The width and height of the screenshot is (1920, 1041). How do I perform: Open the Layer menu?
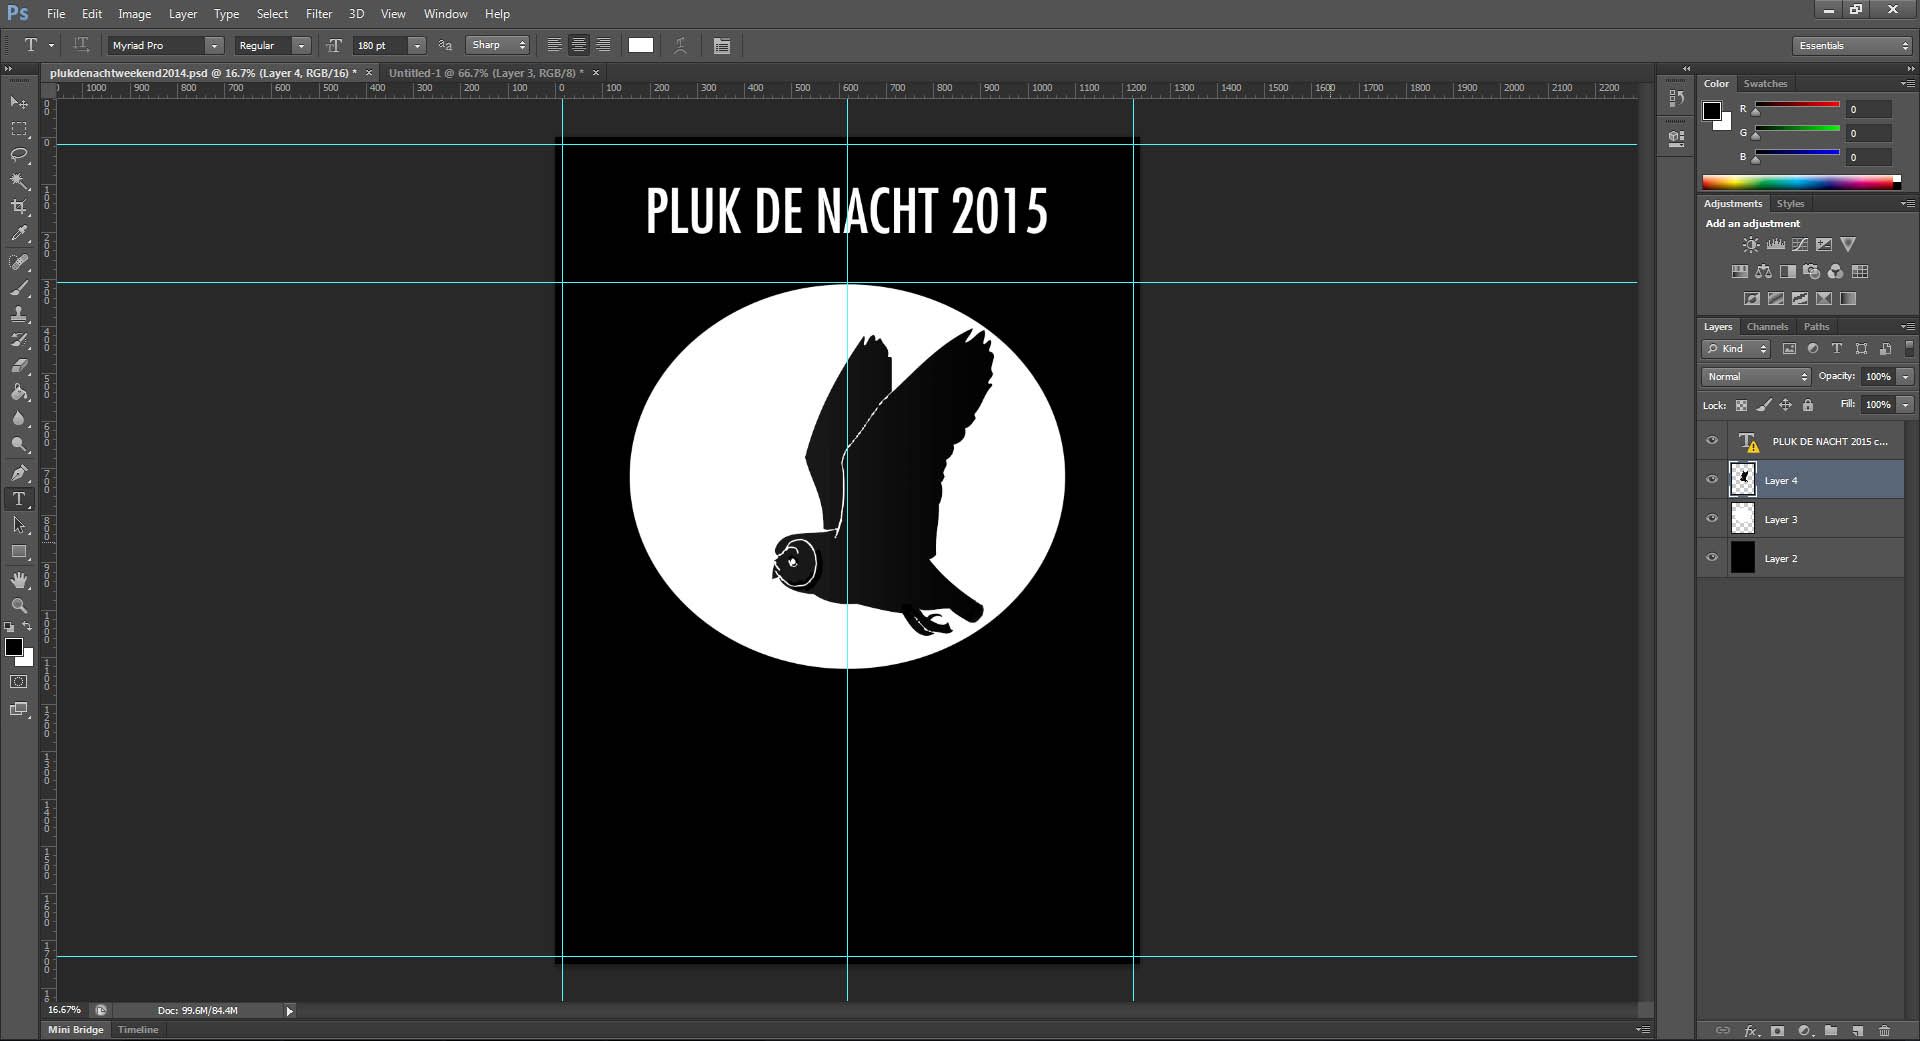pyautogui.click(x=183, y=14)
